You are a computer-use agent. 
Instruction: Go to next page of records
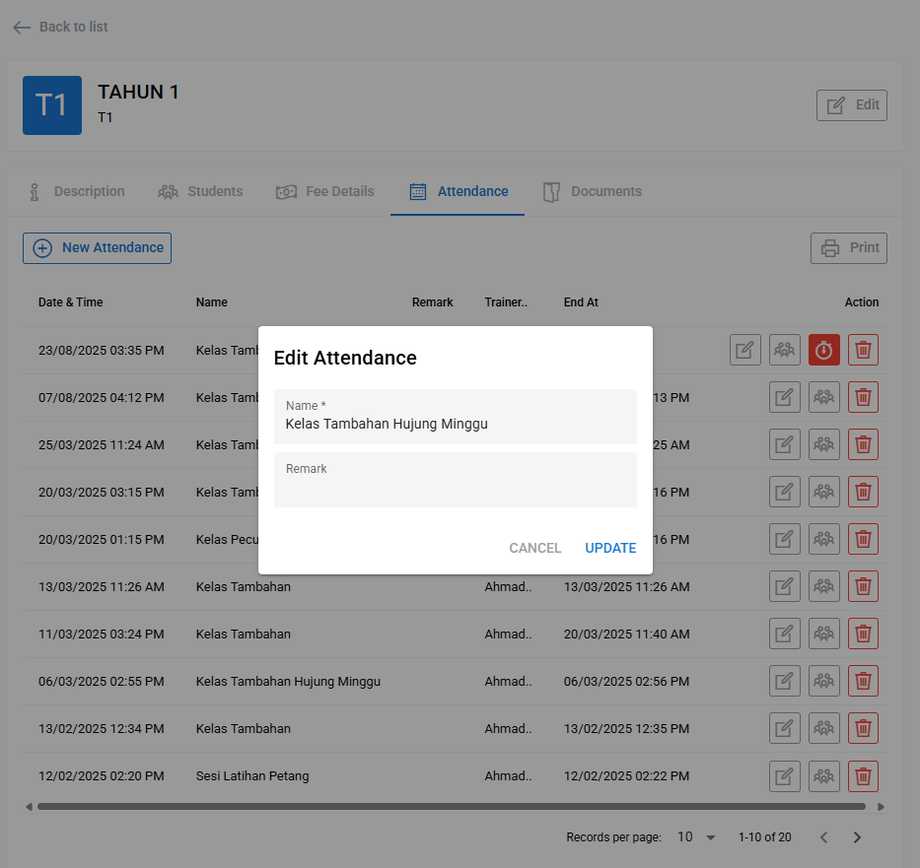tap(857, 837)
